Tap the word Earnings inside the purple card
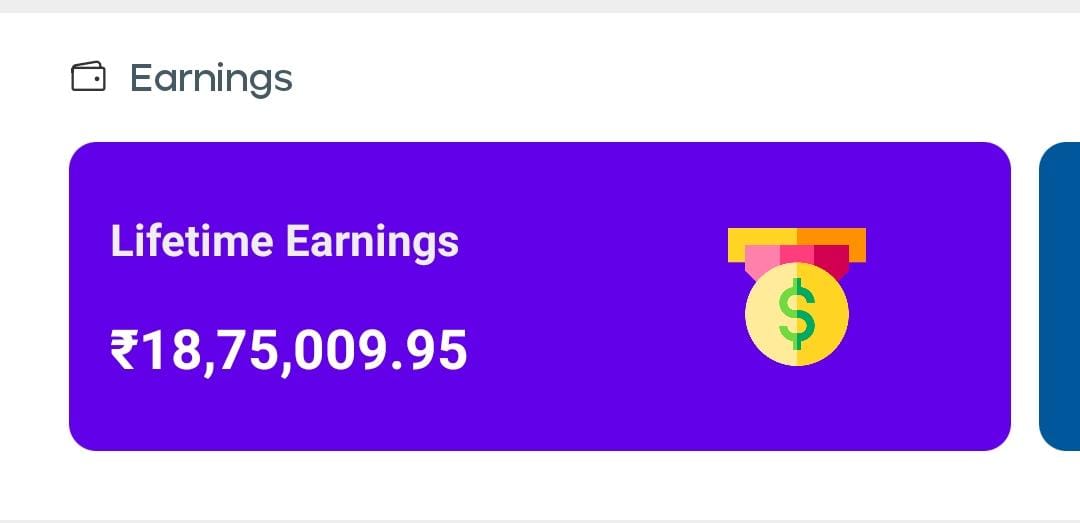The height and width of the screenshot is (523, 1080). (x=372, y=242)
